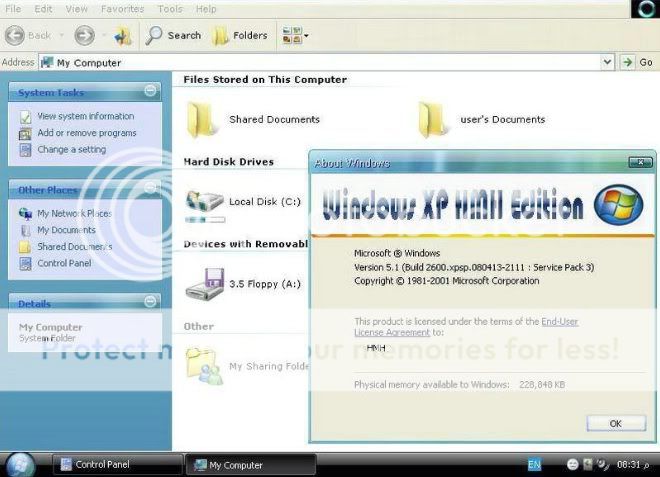Image resolution: width=660 pixels, height=477 pixels.
Task: Click the Back navigation arrow icon
Action: coord(15,35)
